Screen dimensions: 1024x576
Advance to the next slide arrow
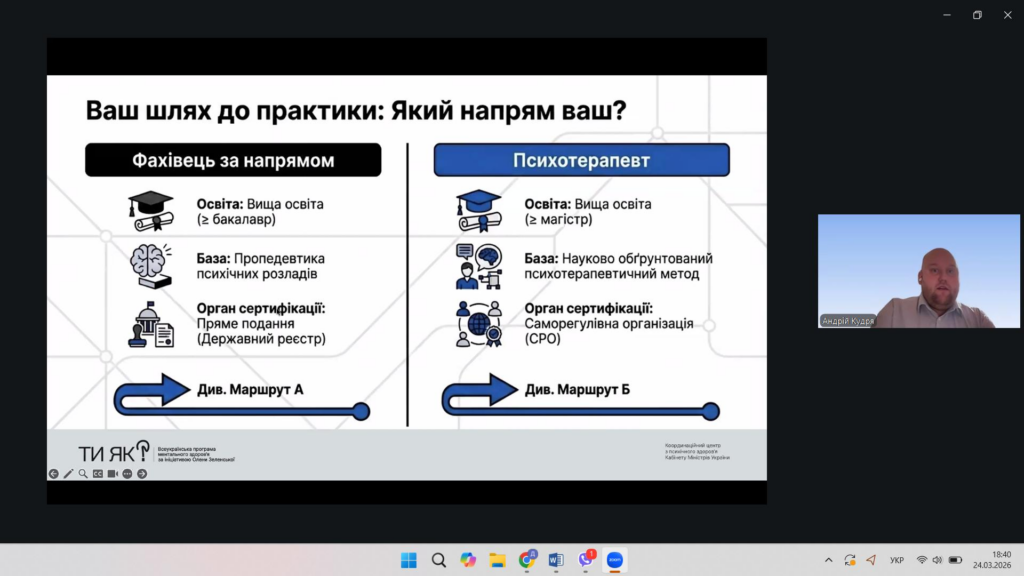click(142, 474)
